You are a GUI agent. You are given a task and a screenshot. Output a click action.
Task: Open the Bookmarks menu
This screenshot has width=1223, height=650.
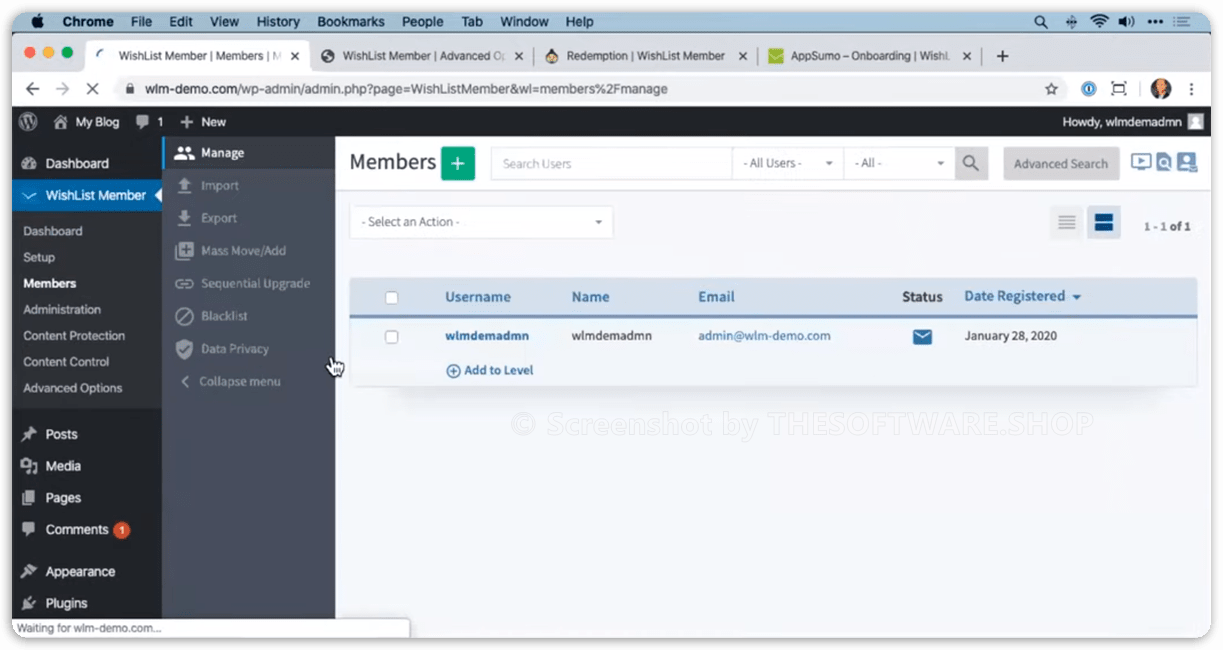pos(353,22)
